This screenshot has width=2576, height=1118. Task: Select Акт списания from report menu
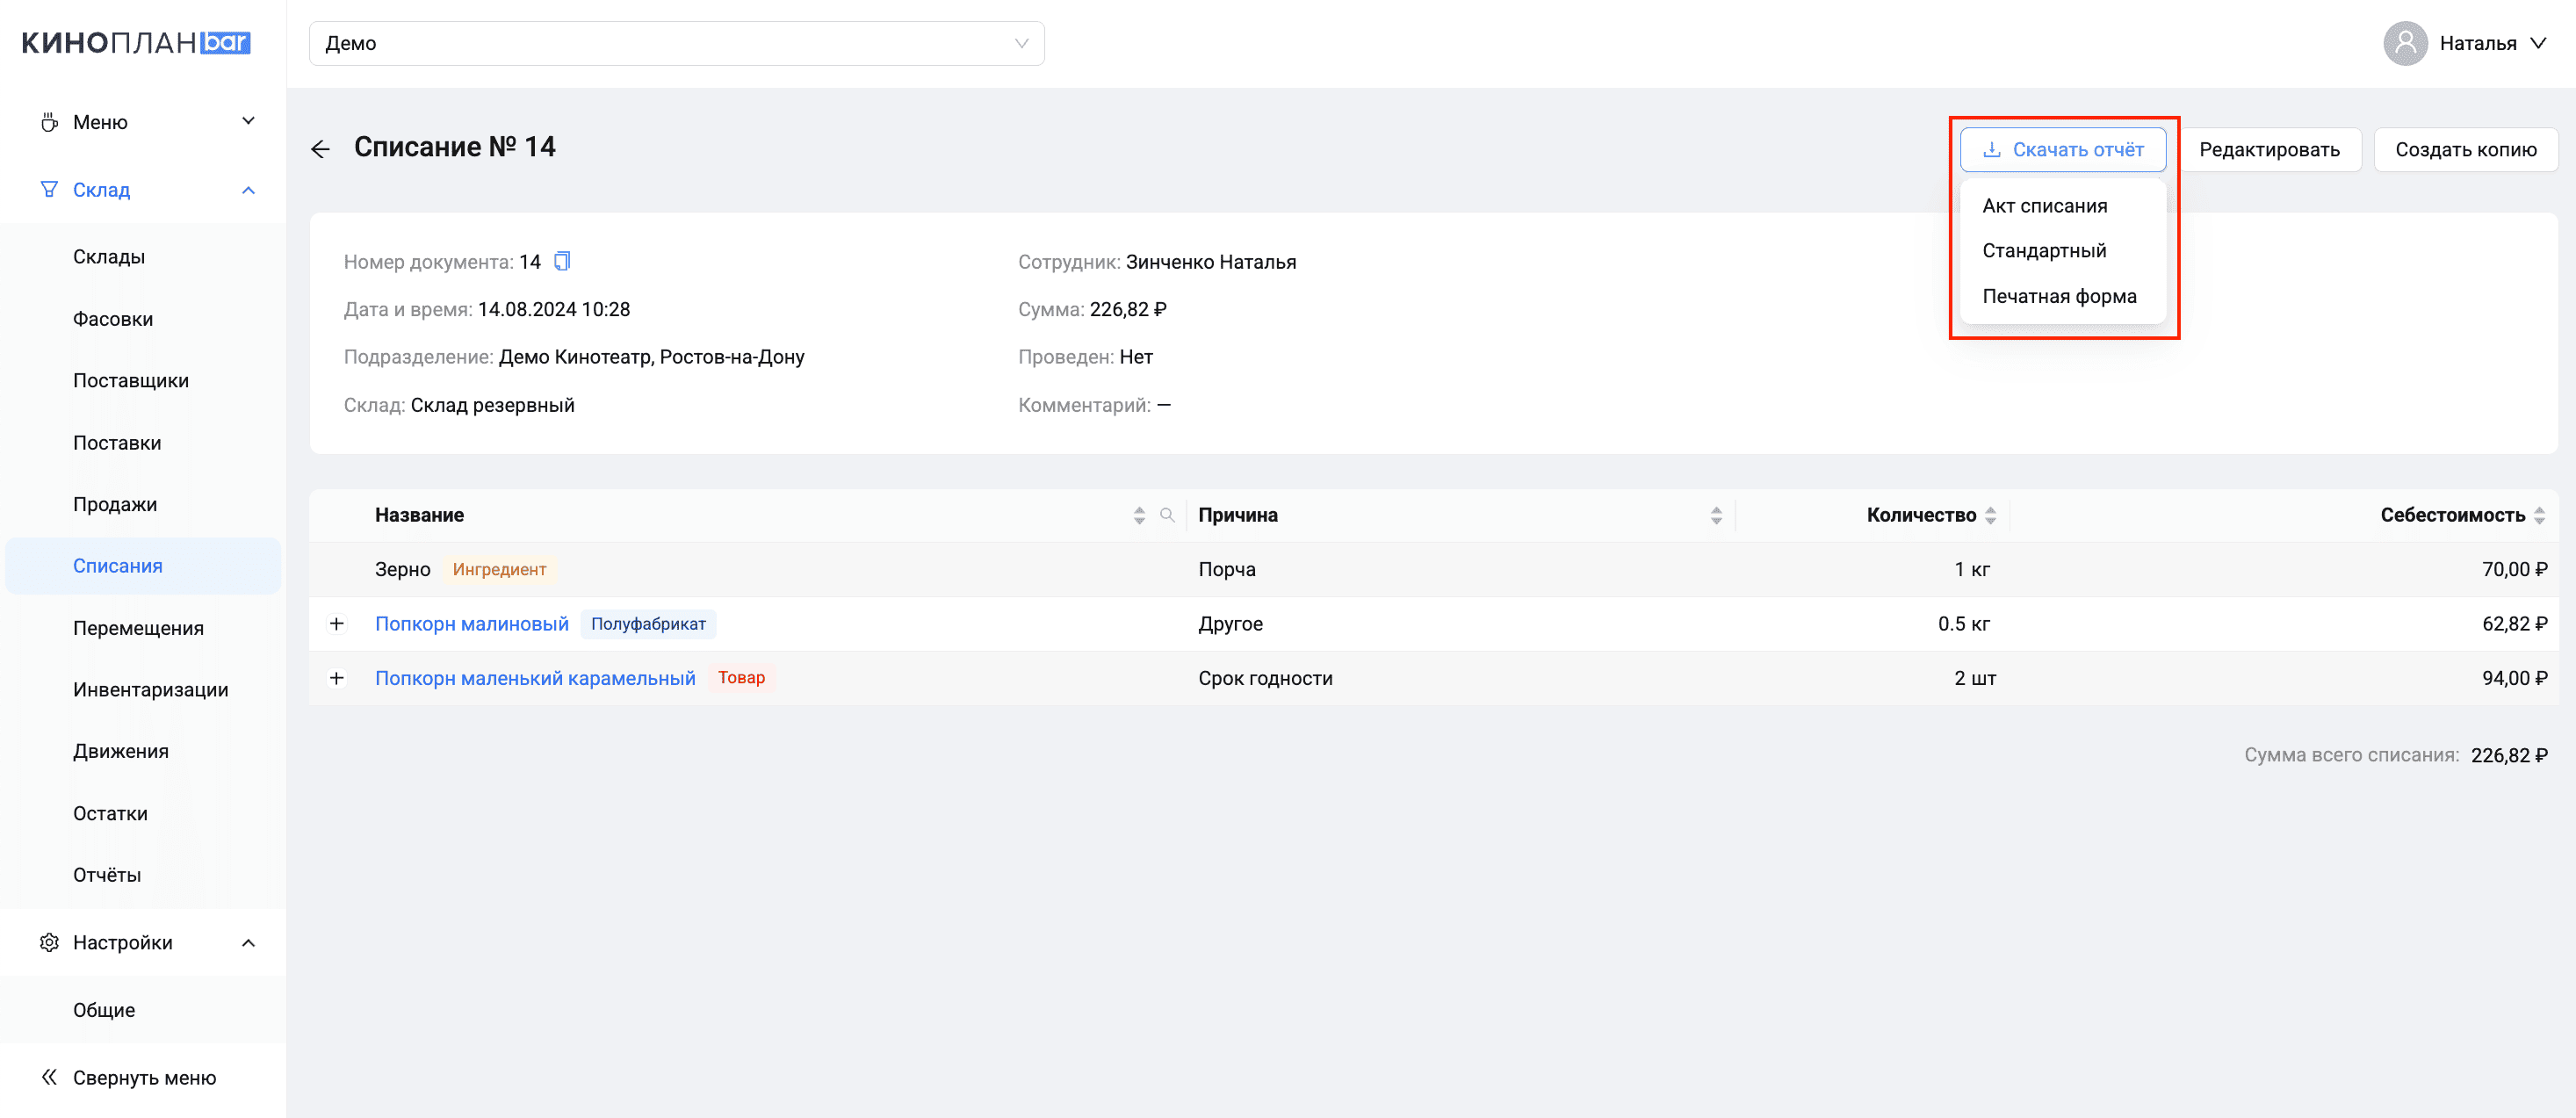(2044, 205)
